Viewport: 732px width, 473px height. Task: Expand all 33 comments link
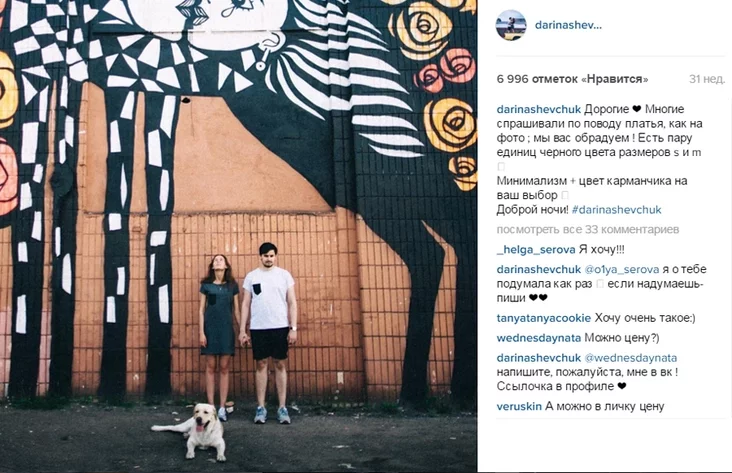pos(588,229)
